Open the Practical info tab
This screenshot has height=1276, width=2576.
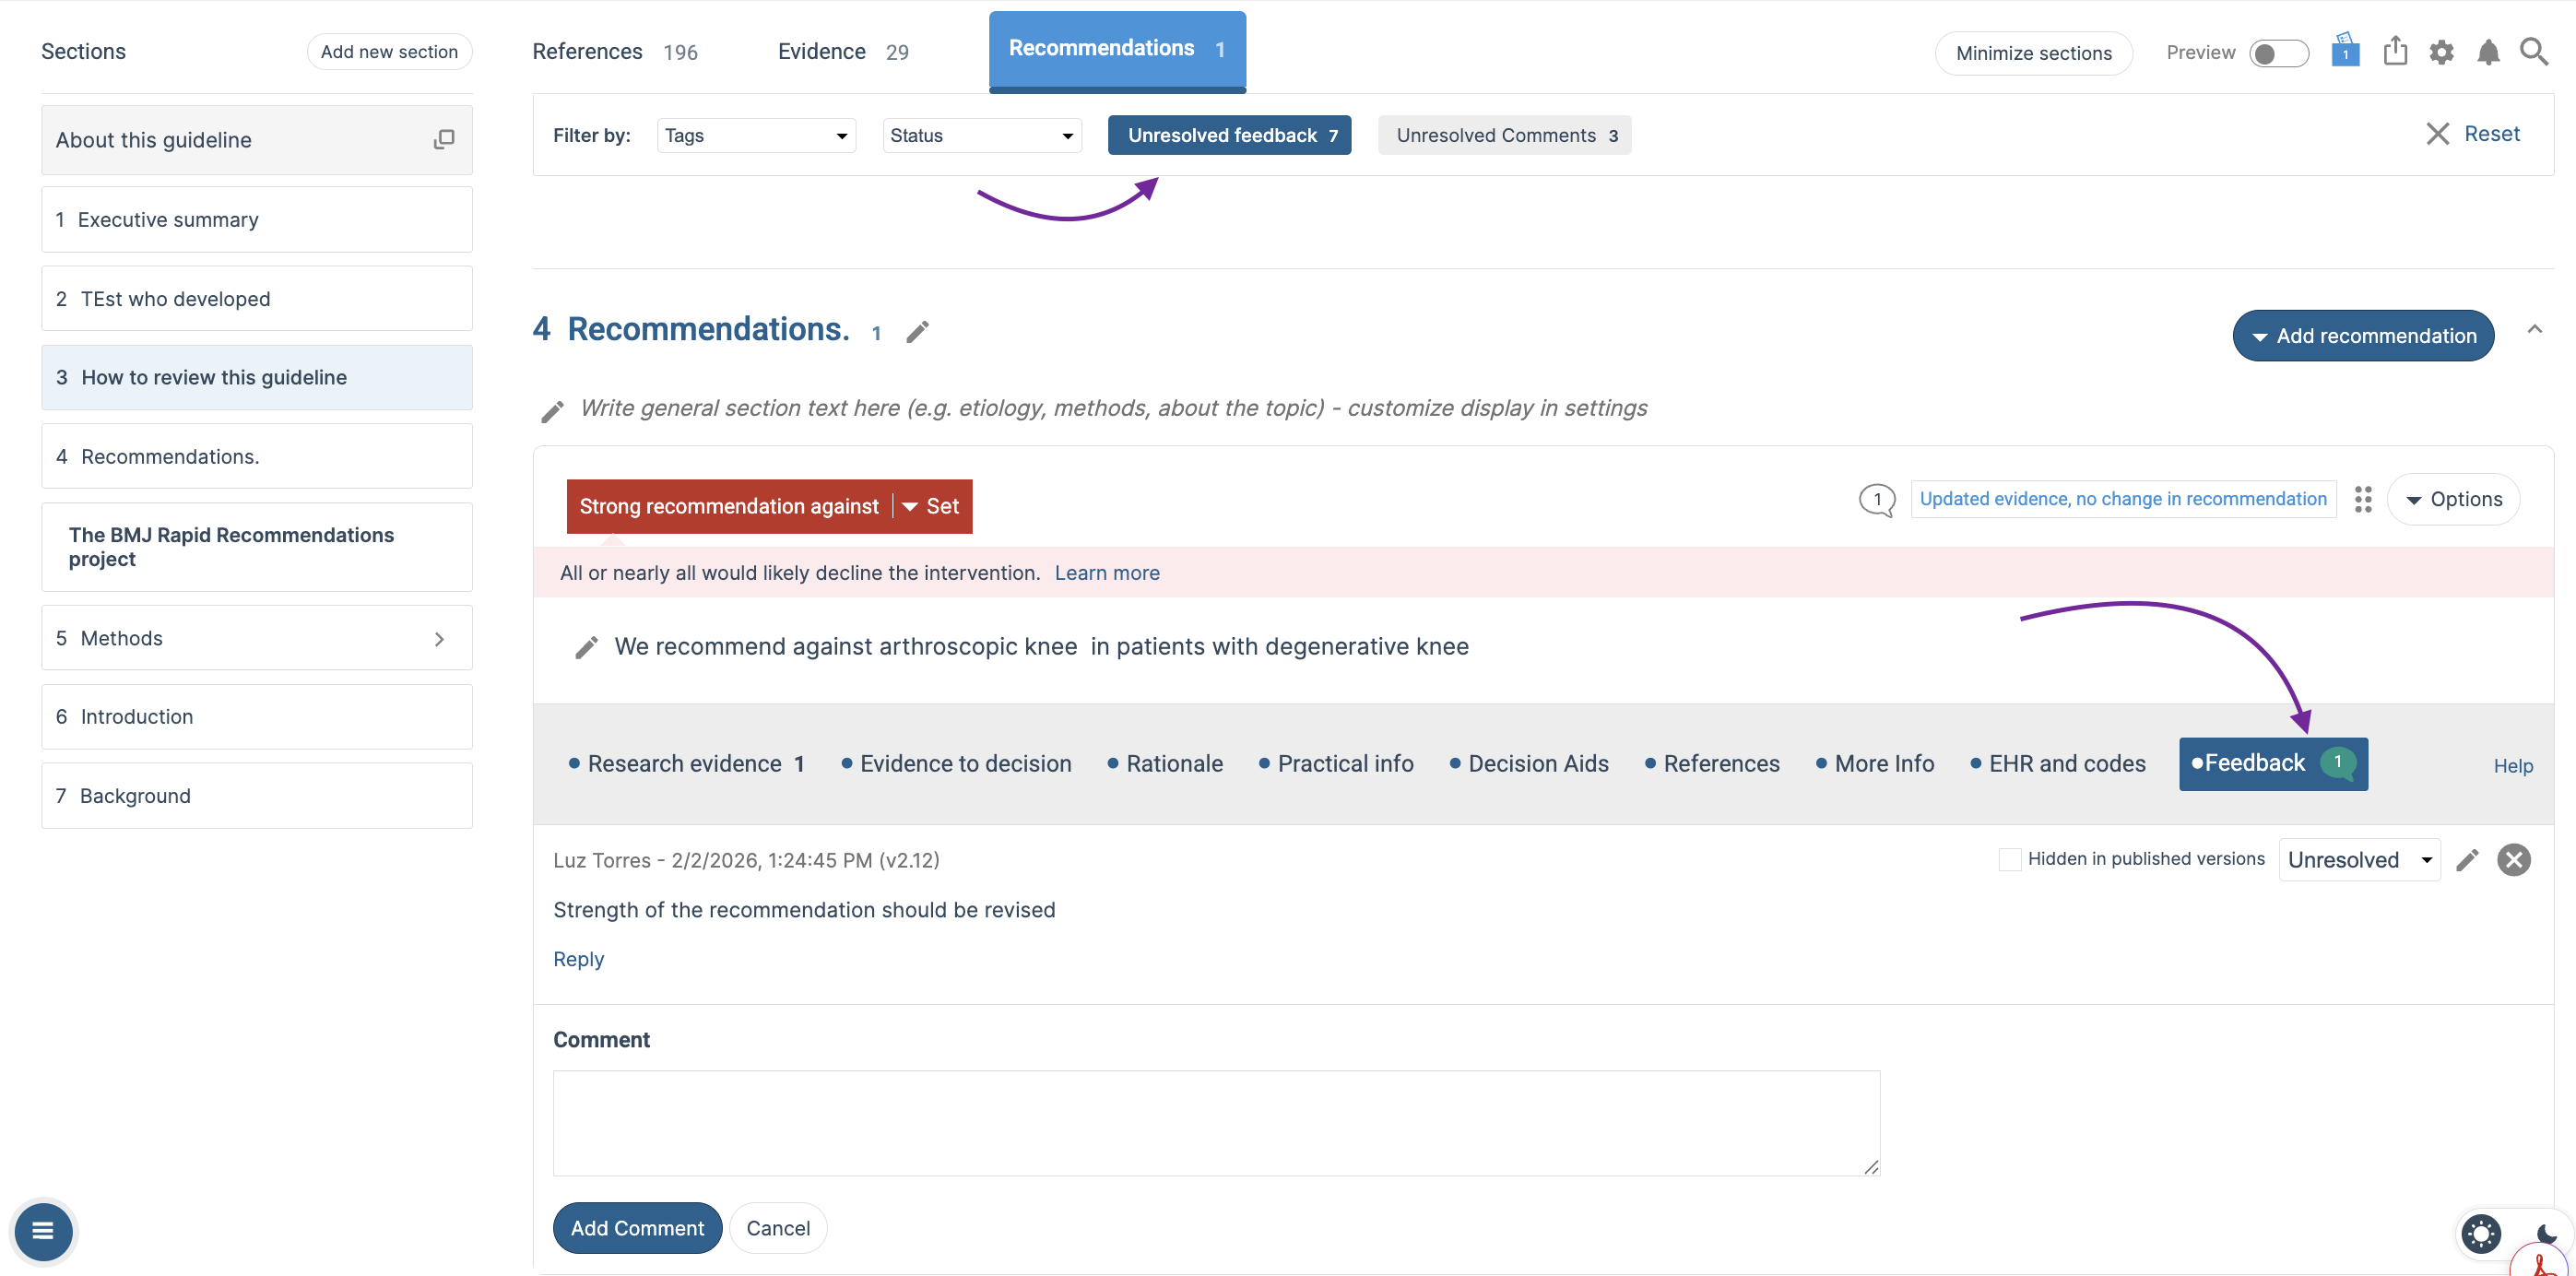click(x=1336, y=764)
